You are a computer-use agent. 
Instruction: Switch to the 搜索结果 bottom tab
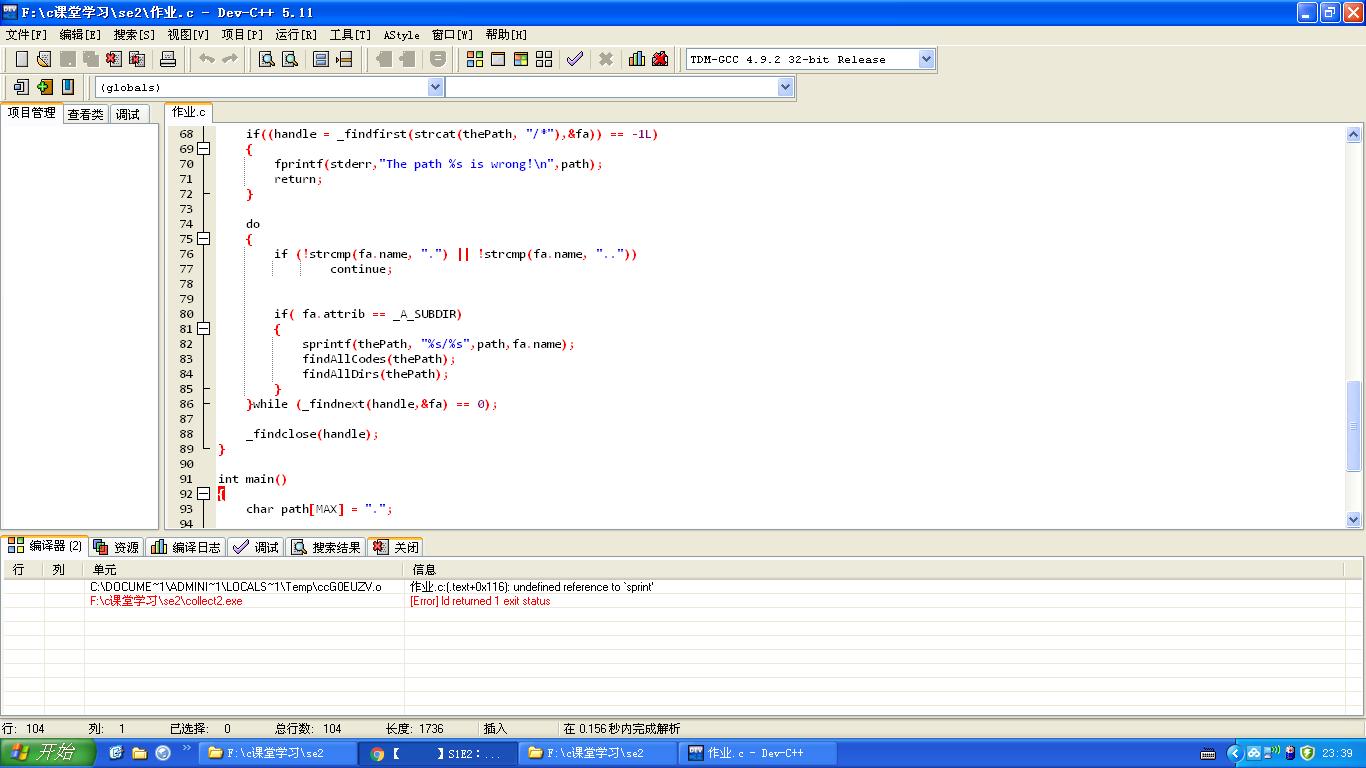tap(326, 547)
